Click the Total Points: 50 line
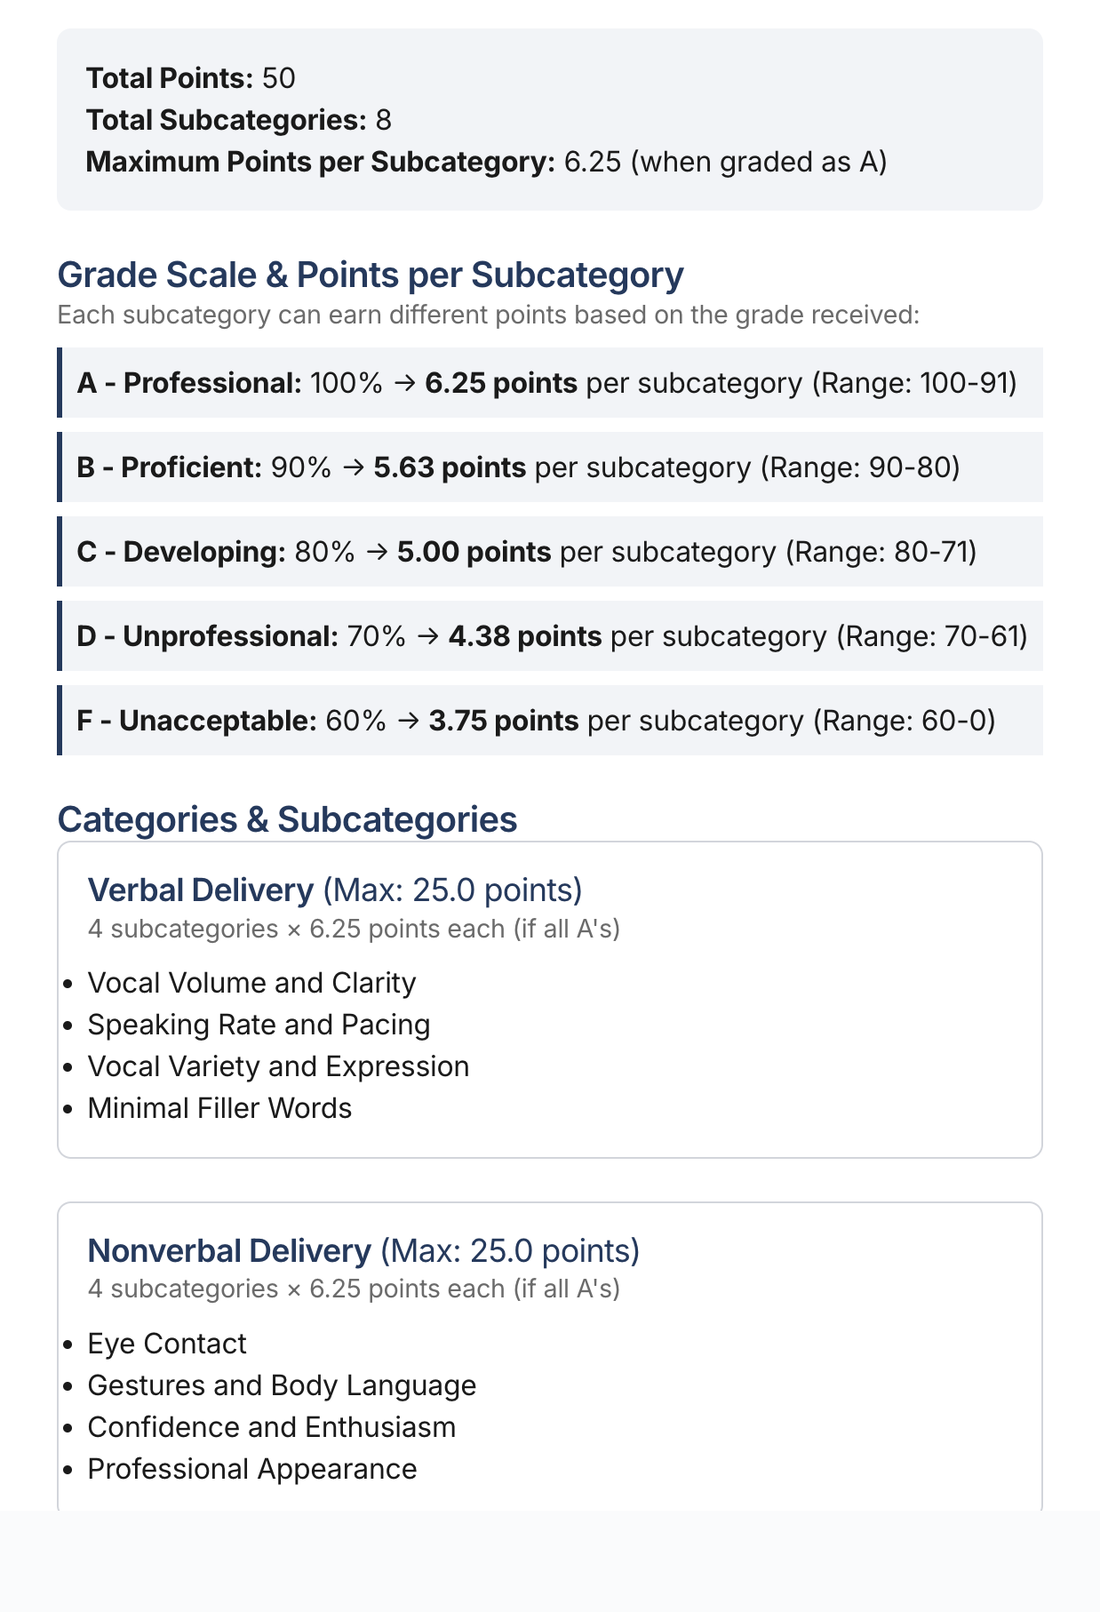 tap(191, 78)
